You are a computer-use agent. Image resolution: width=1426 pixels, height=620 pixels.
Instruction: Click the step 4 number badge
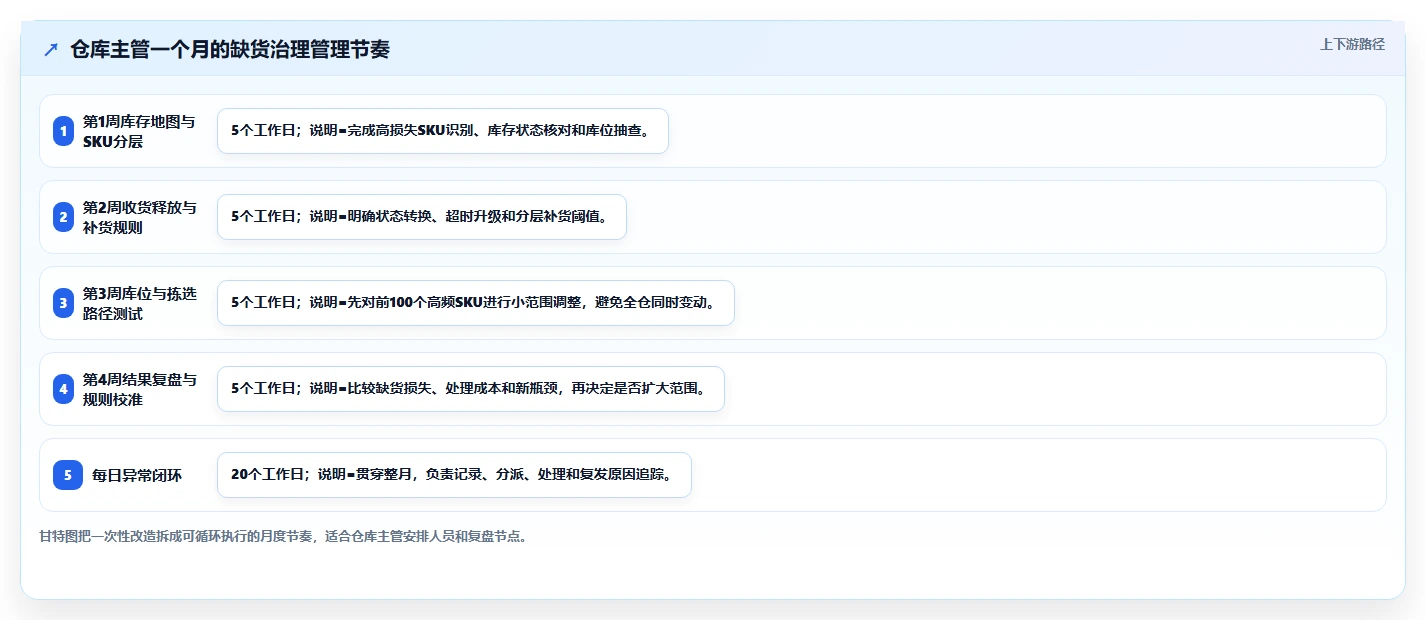pos(64,389)
